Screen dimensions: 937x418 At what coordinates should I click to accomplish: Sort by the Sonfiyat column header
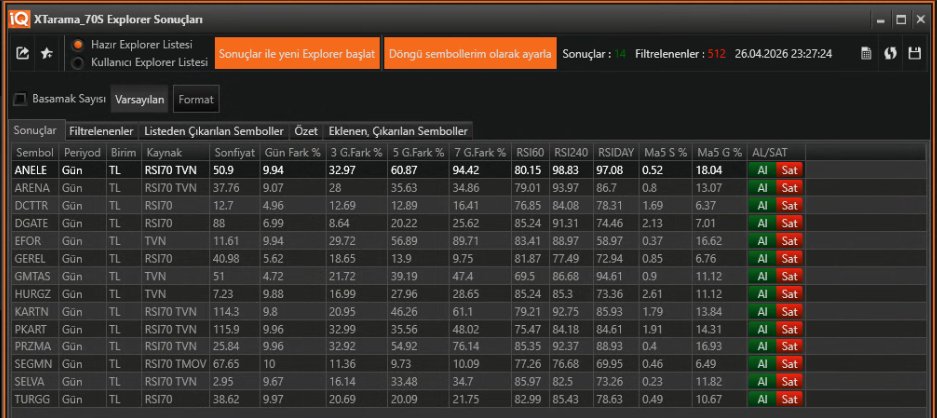(x=234, y=152)
